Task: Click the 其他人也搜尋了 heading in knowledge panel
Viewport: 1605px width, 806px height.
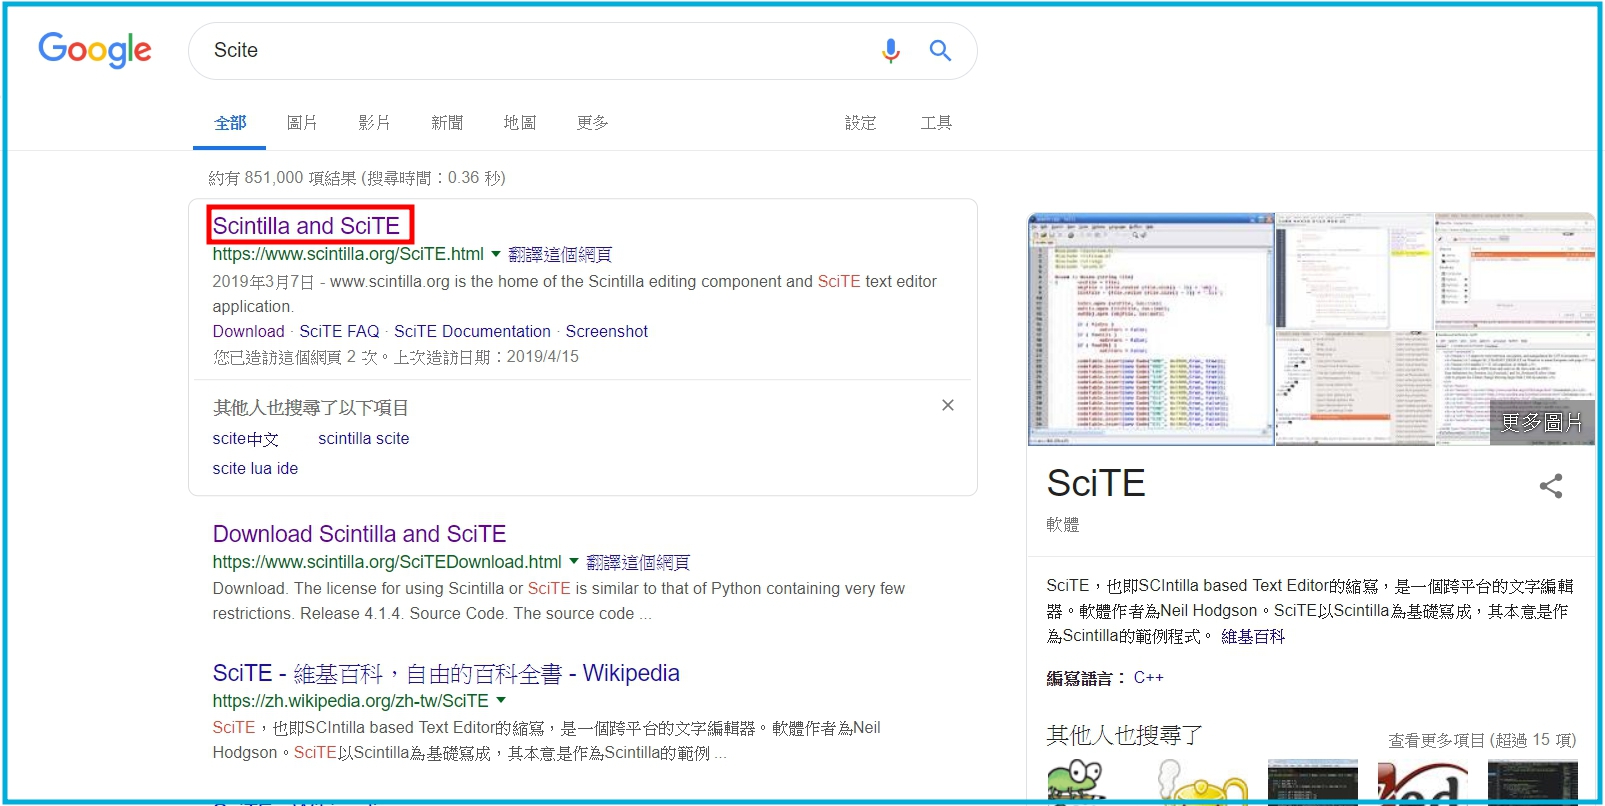Action: tap(1125, 736)
